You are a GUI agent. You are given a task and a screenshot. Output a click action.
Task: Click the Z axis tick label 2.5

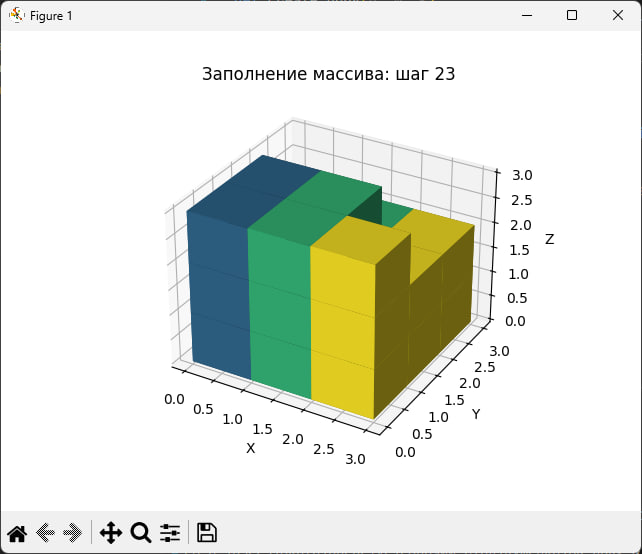click(522, 201)
